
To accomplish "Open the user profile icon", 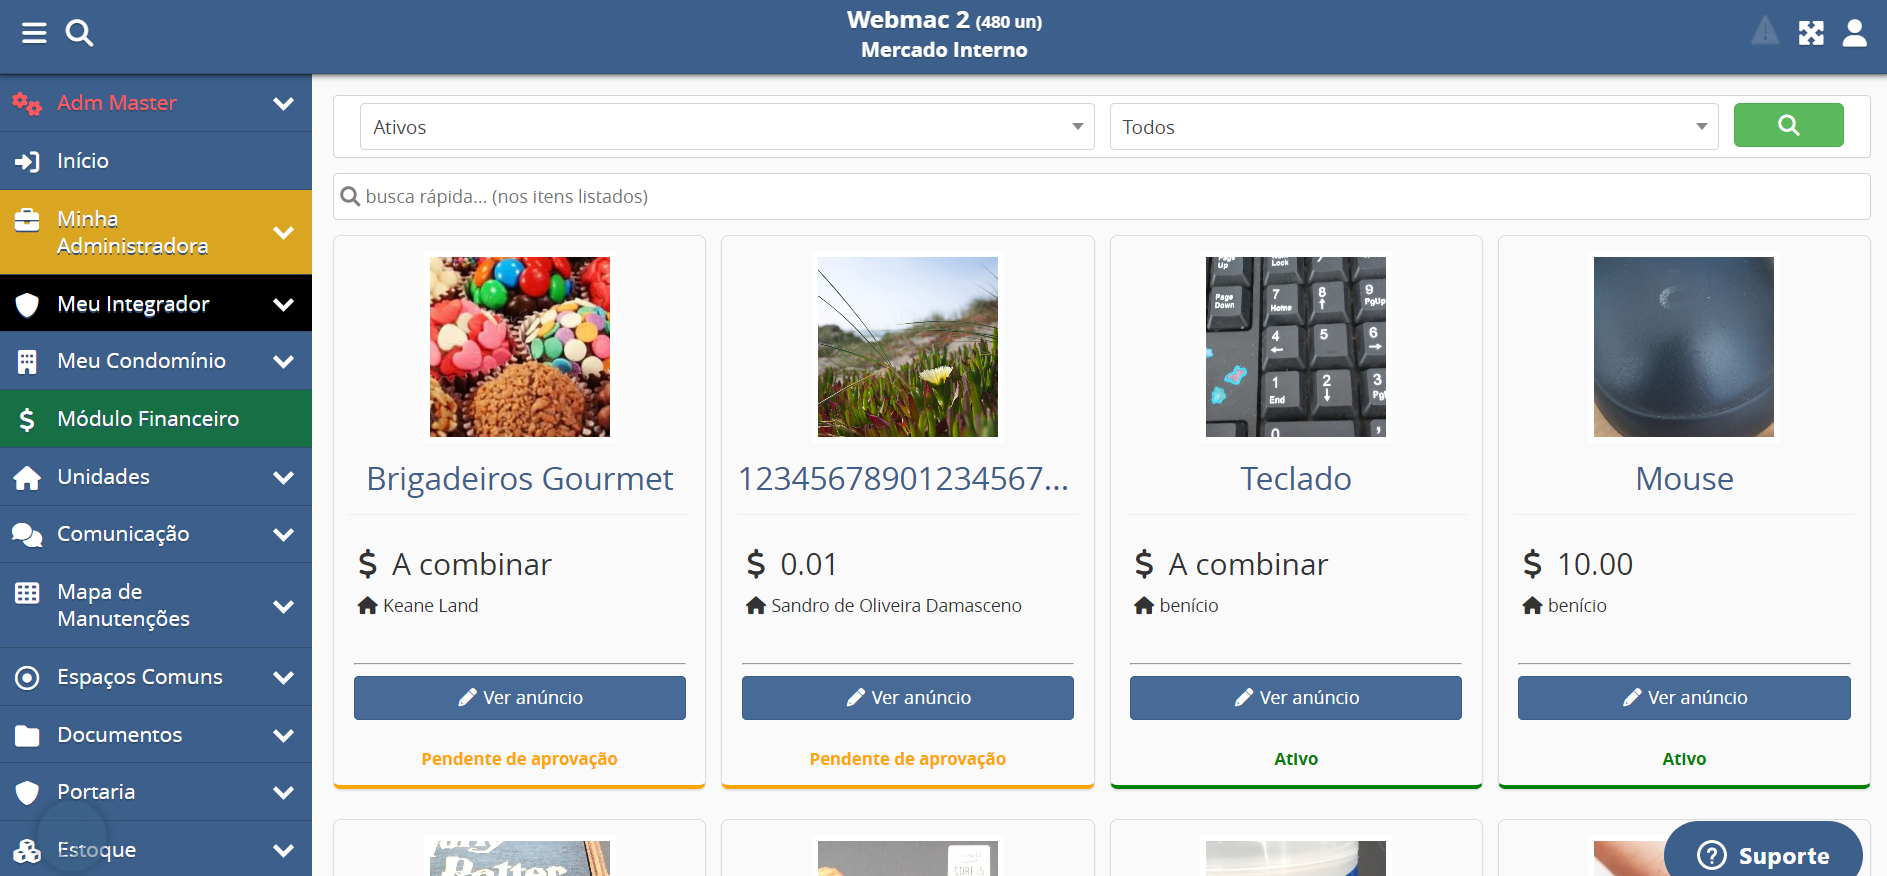I will point(1854,33).
